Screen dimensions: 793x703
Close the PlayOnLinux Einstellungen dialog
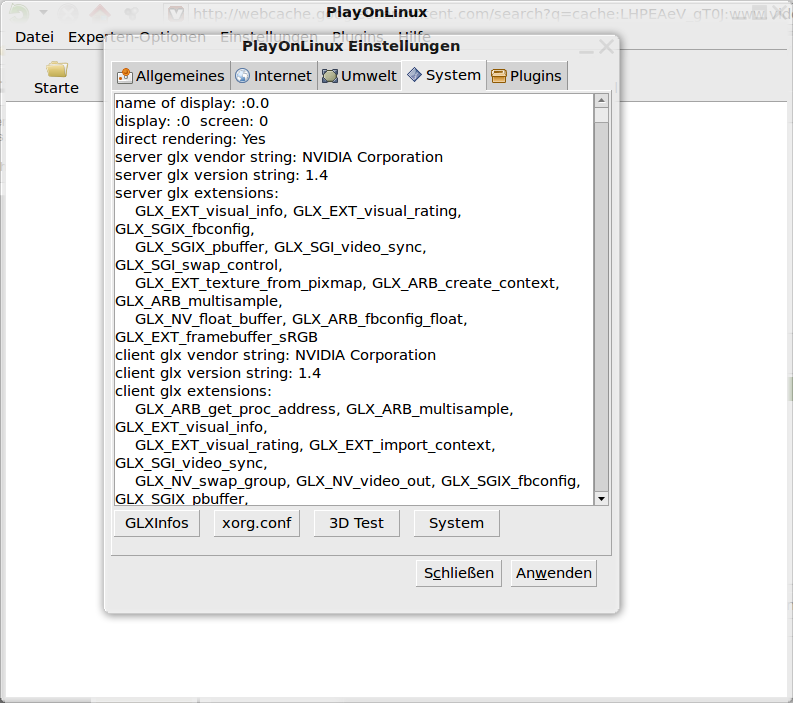click(606, 47)
